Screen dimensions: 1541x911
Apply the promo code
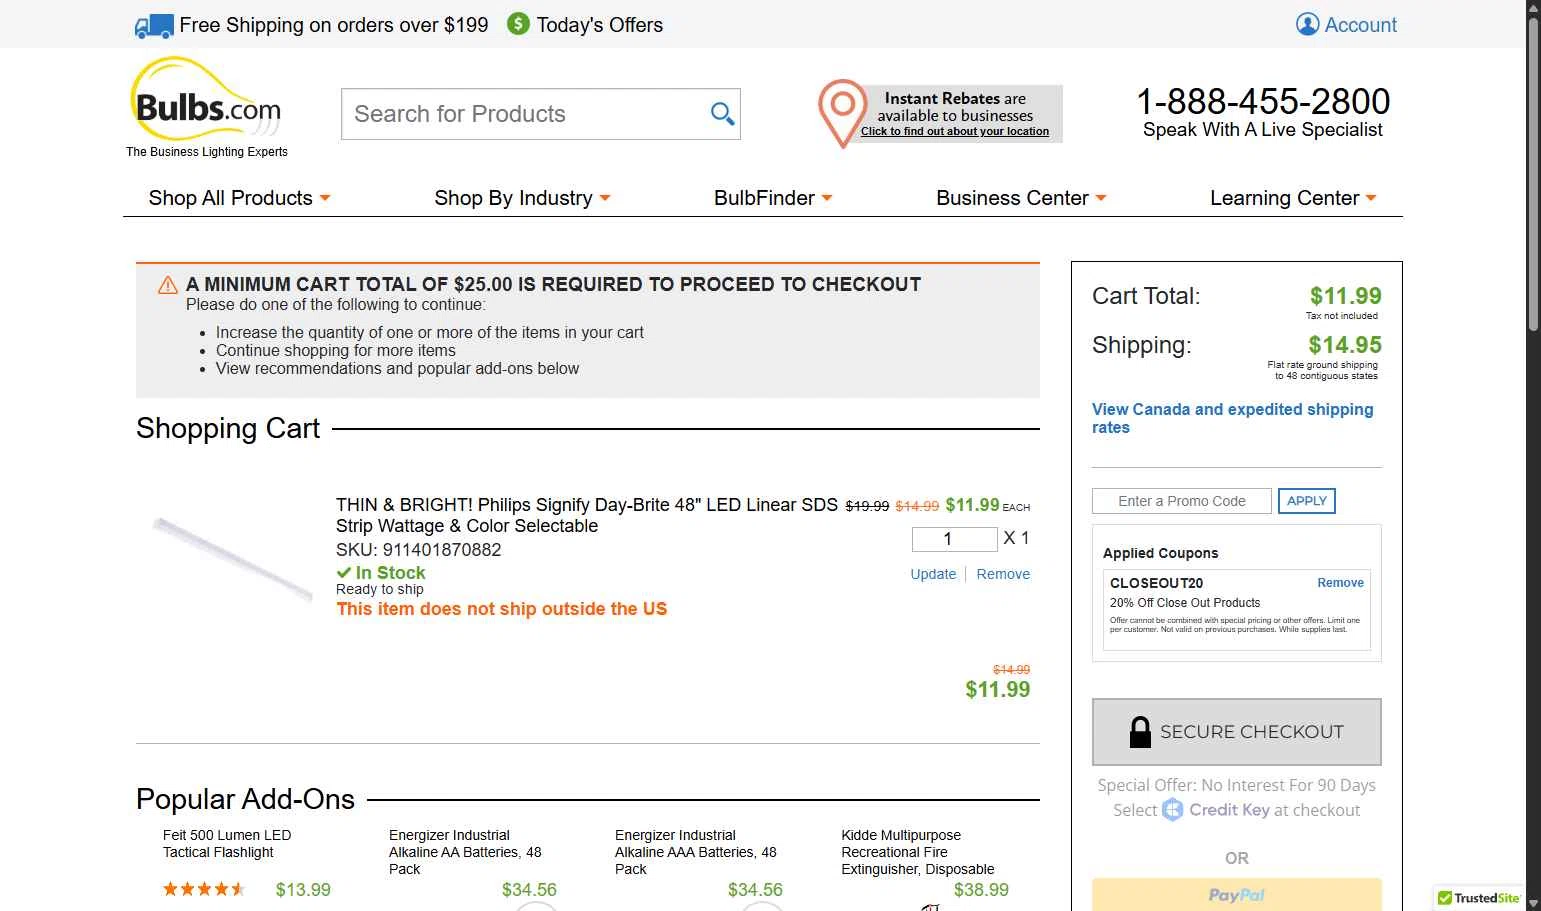tap(1306, 501)
